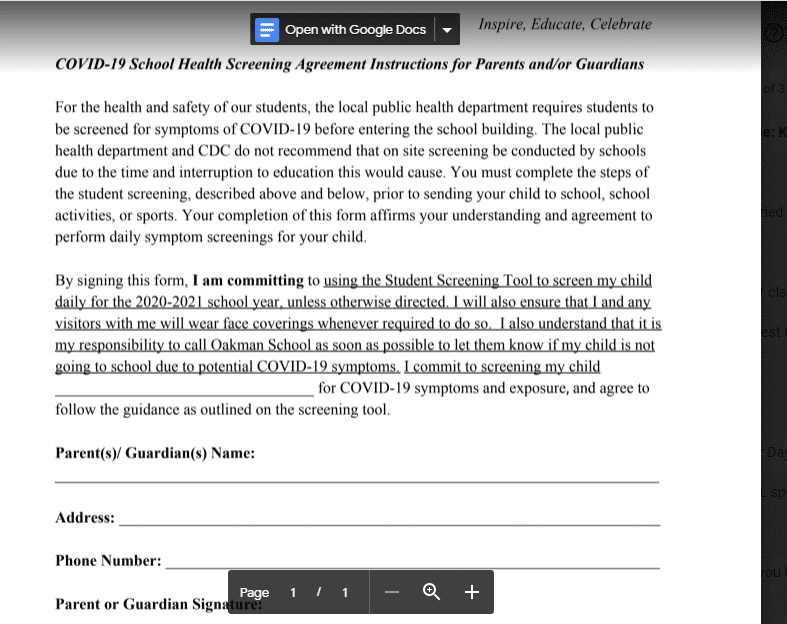Viewport: 787px width, 624px height.
Task: Click the Google Docs icon
Action: click(267, 30)
